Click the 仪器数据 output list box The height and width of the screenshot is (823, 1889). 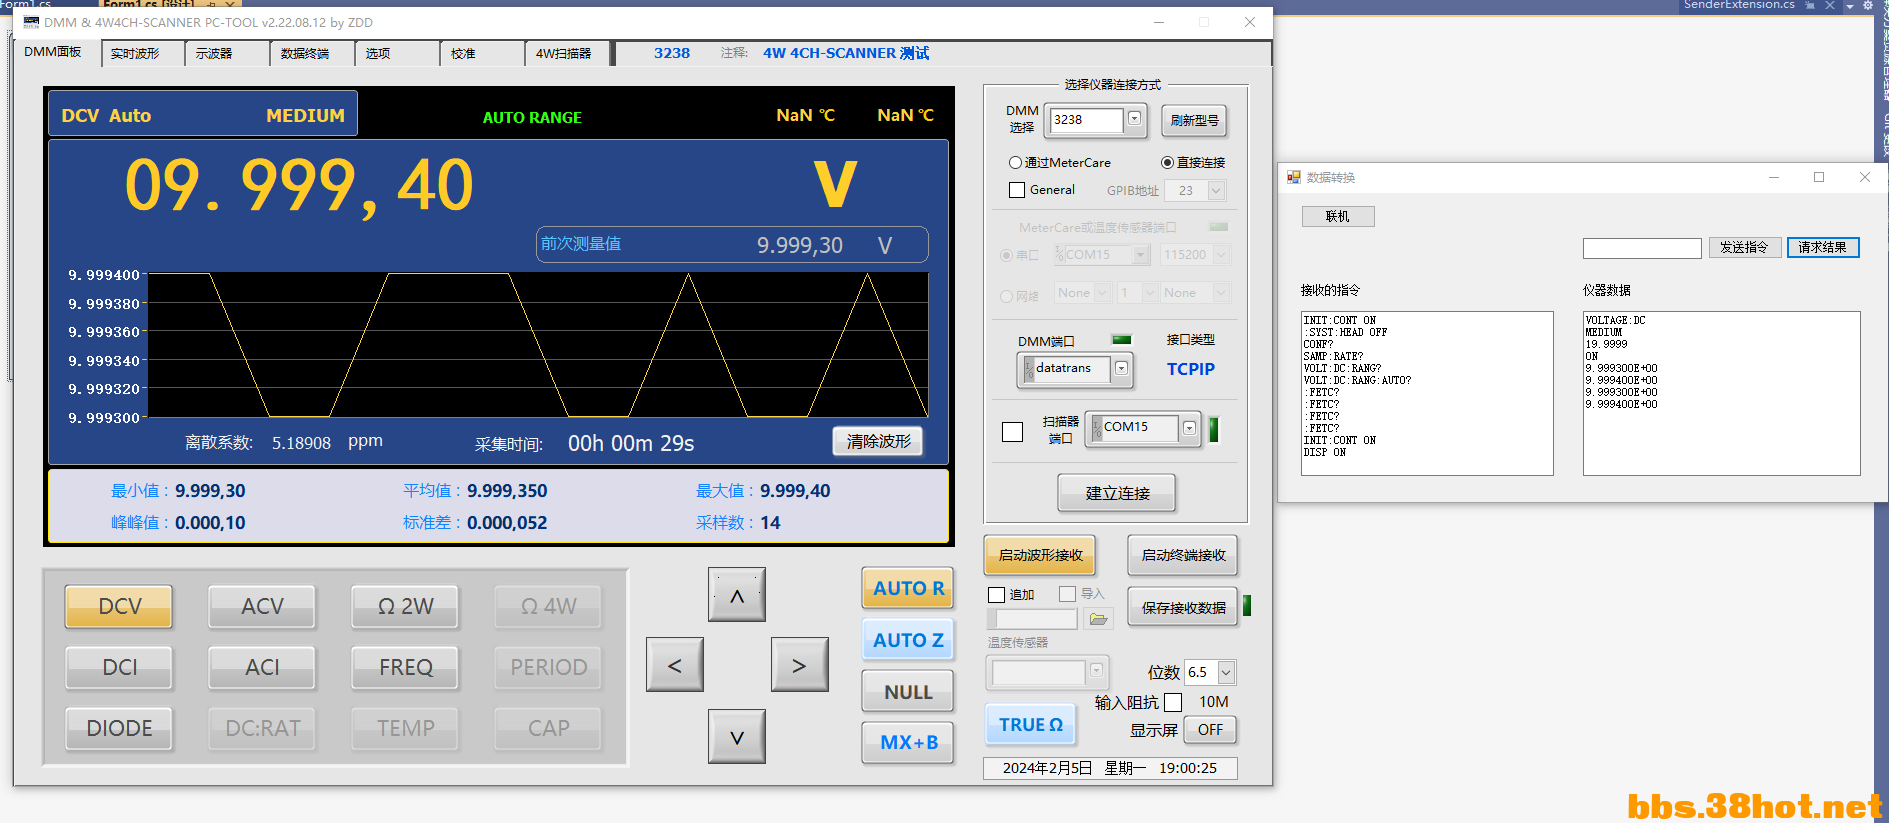pyautogui.click(x=1721, y=393)
